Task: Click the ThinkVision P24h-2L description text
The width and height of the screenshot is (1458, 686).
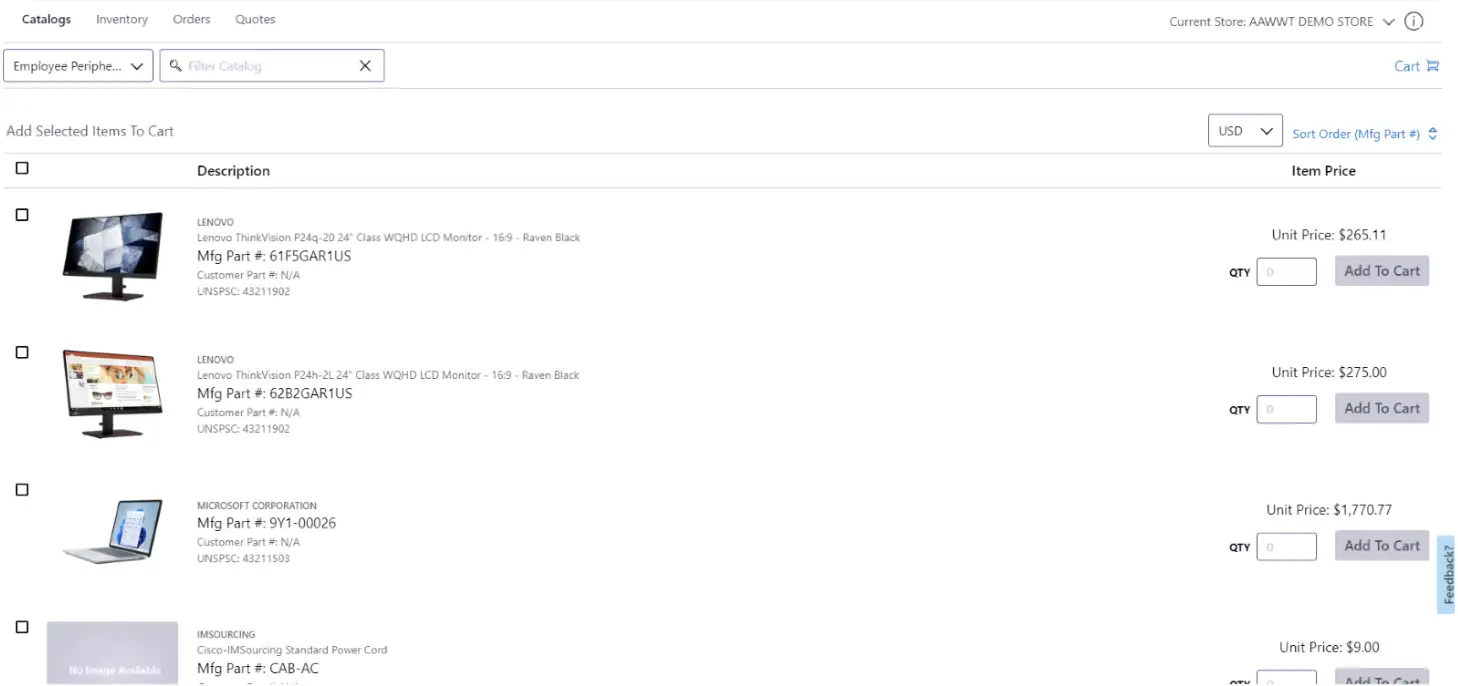Action: 388,375
